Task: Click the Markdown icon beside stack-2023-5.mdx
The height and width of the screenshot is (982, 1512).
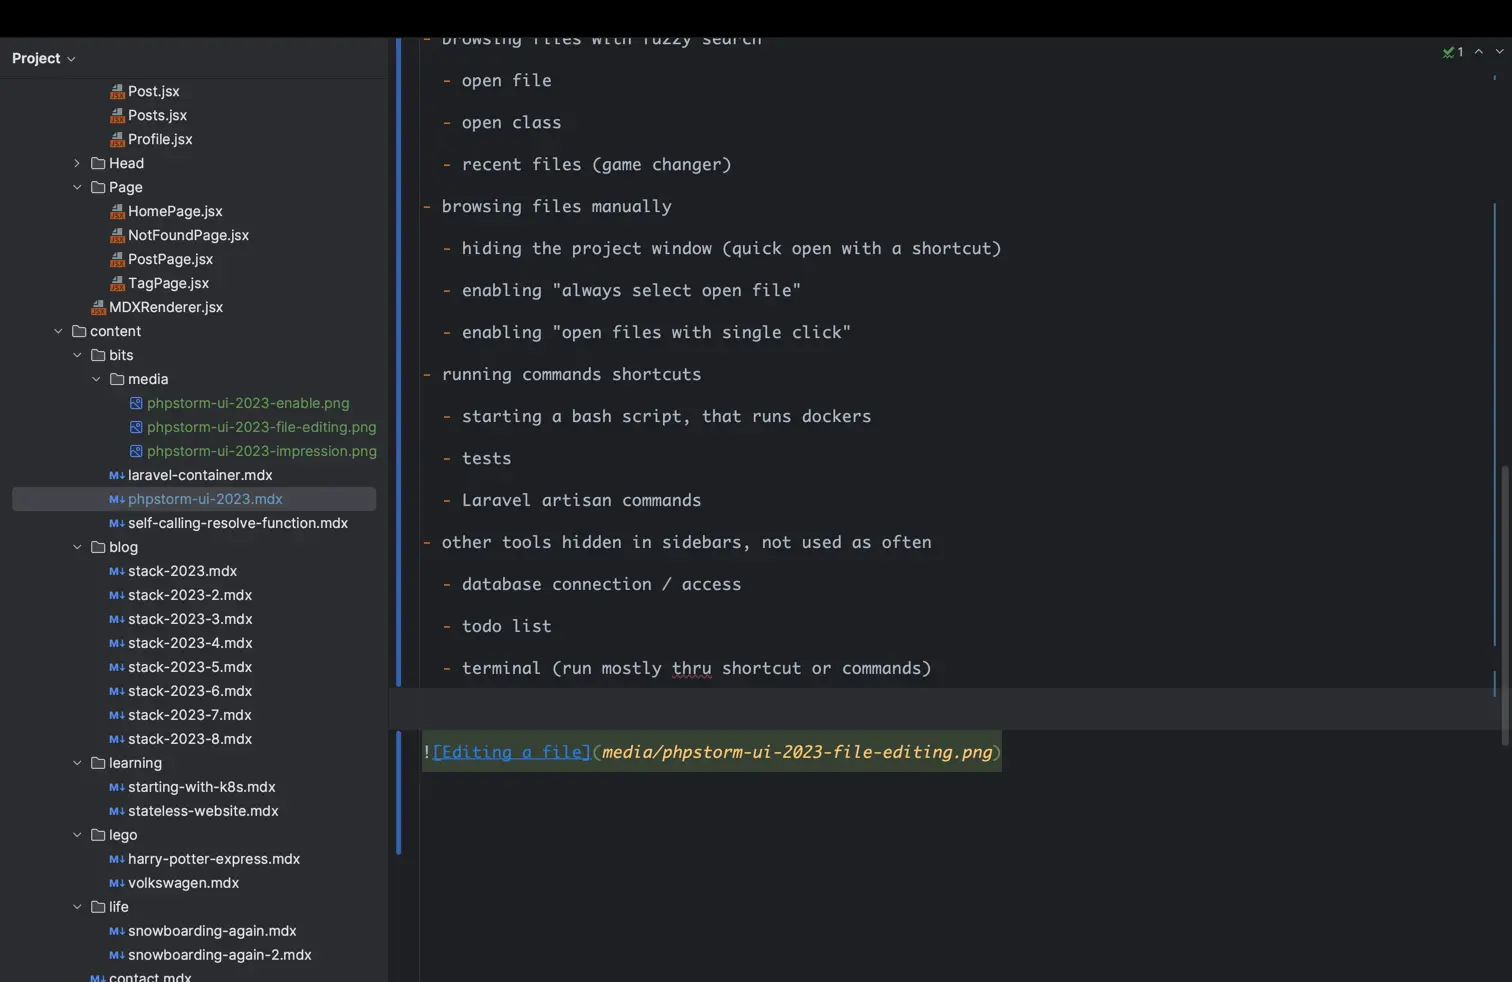Action: point(116,667)
